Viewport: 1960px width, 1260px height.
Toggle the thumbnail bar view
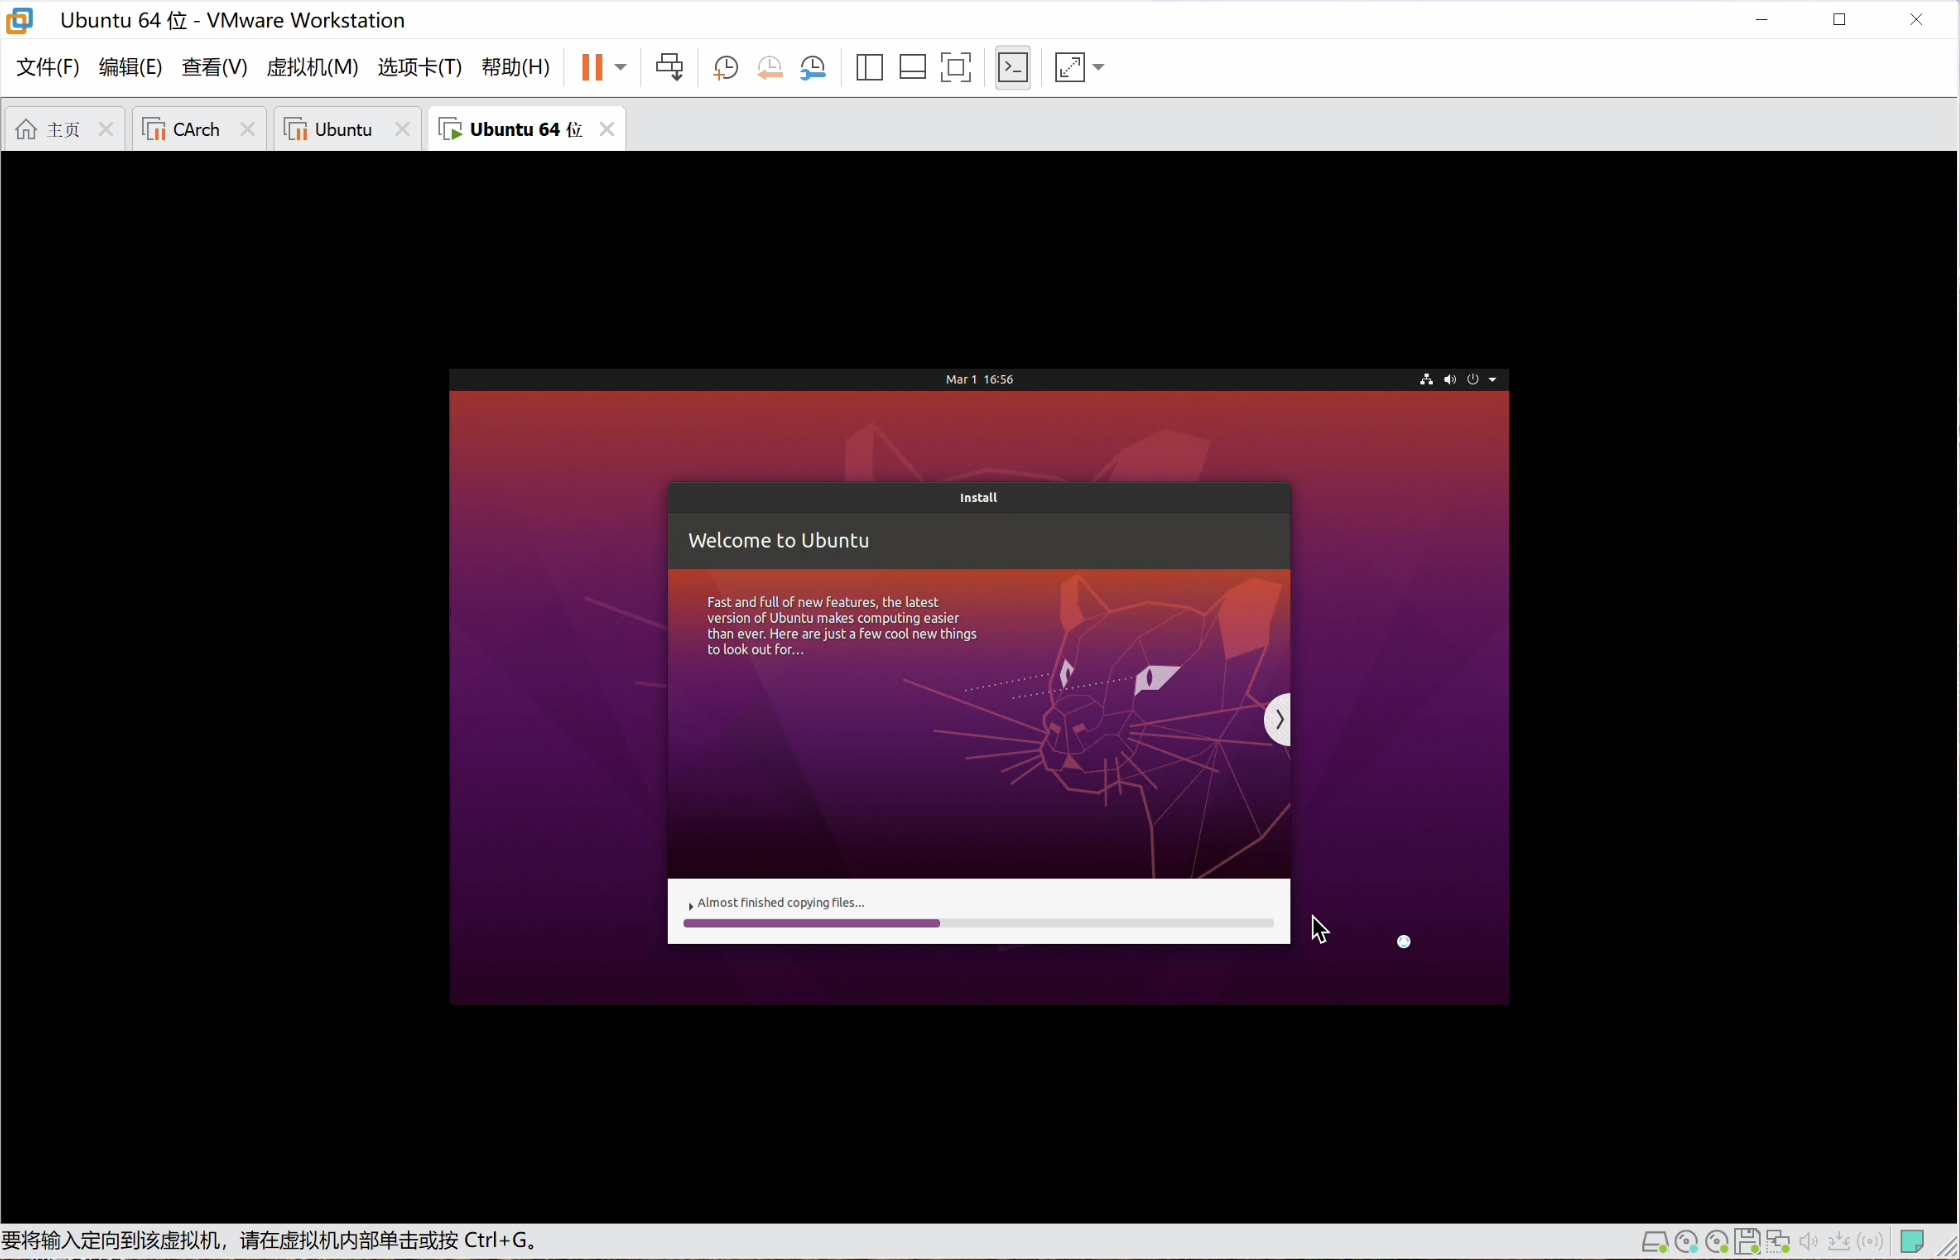click(913, 67)
